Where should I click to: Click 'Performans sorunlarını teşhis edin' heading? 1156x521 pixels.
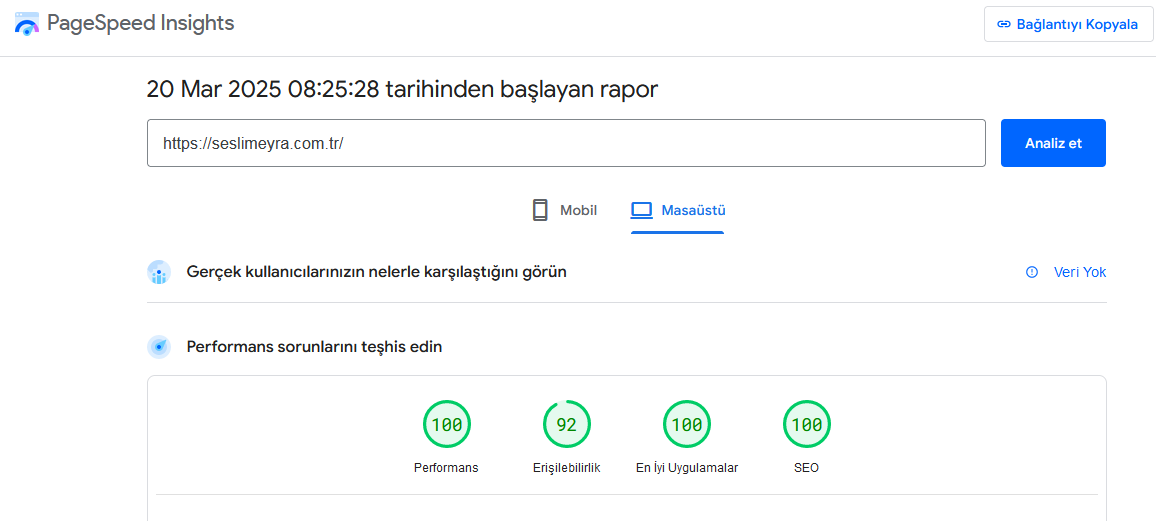click(315, 346)
